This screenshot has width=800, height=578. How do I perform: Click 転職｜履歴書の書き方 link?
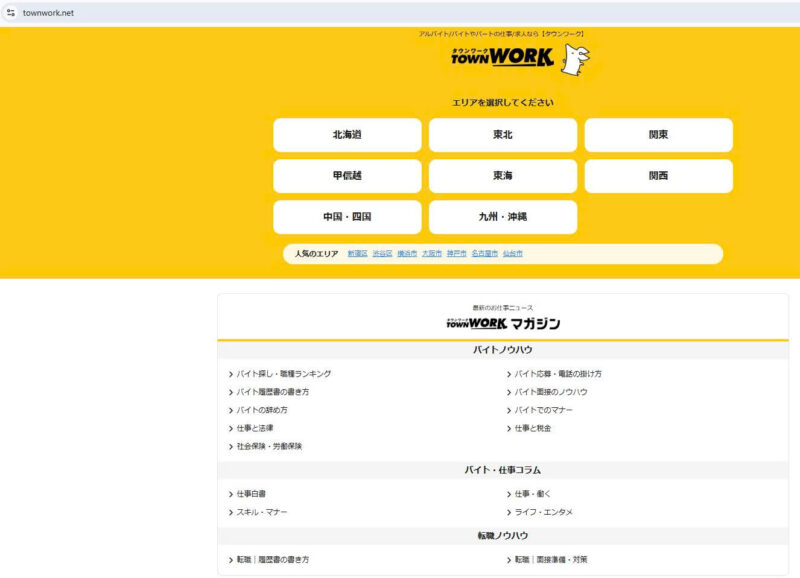coord(273,560)
